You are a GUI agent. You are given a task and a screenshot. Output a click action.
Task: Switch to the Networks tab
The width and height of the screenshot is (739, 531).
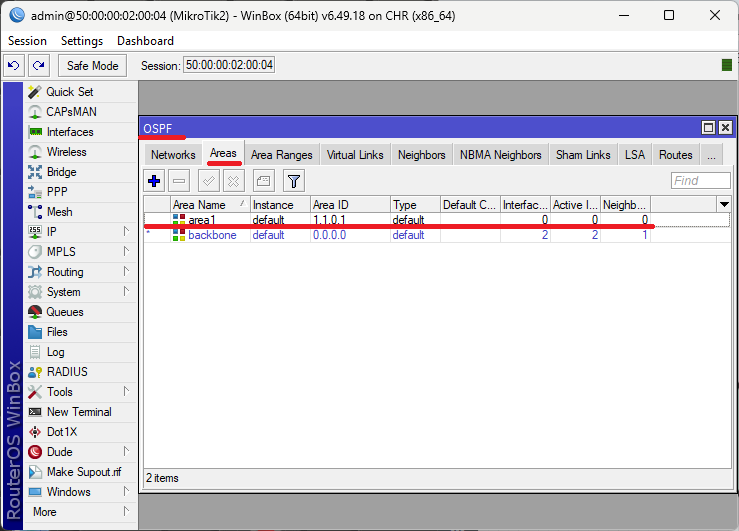click(173, 155)
